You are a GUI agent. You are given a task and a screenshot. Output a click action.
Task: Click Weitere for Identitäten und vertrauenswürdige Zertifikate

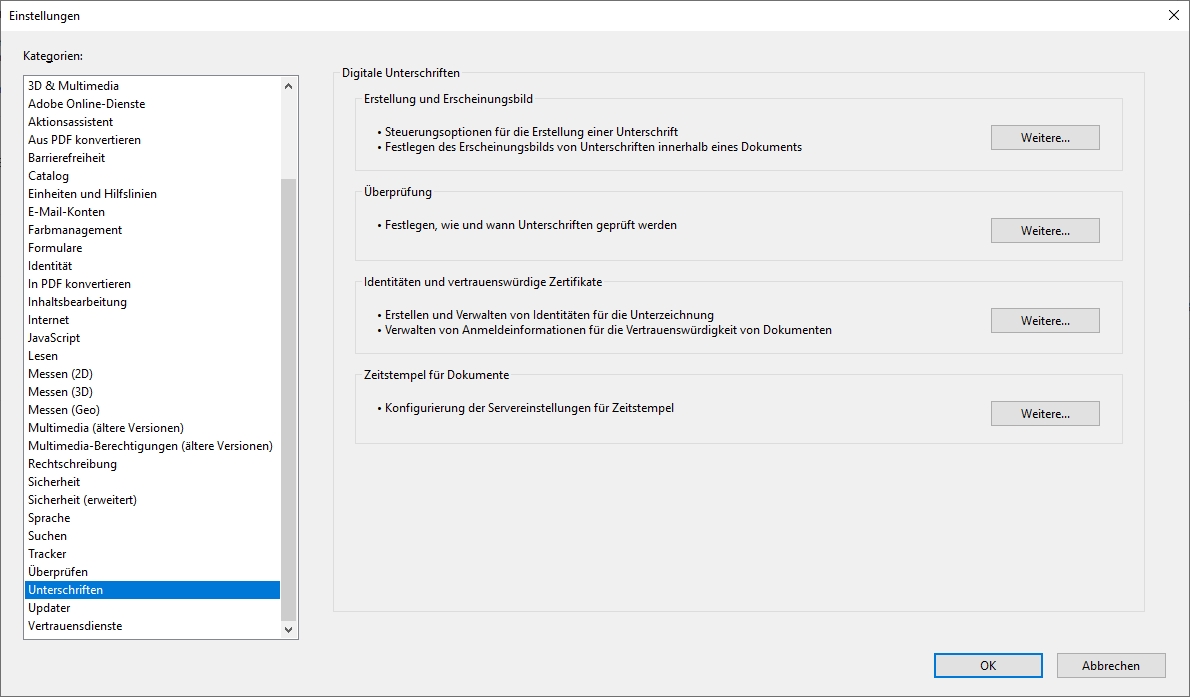click(x=1045, y=321)
